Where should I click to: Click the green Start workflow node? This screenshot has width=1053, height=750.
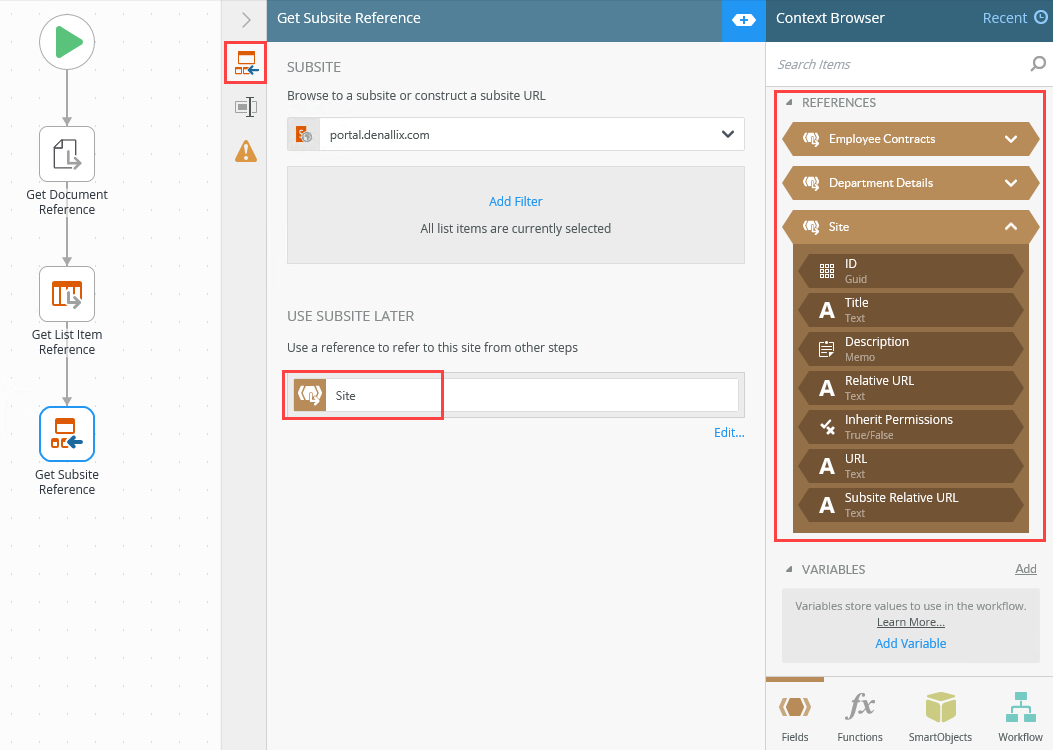coord(67,43)
